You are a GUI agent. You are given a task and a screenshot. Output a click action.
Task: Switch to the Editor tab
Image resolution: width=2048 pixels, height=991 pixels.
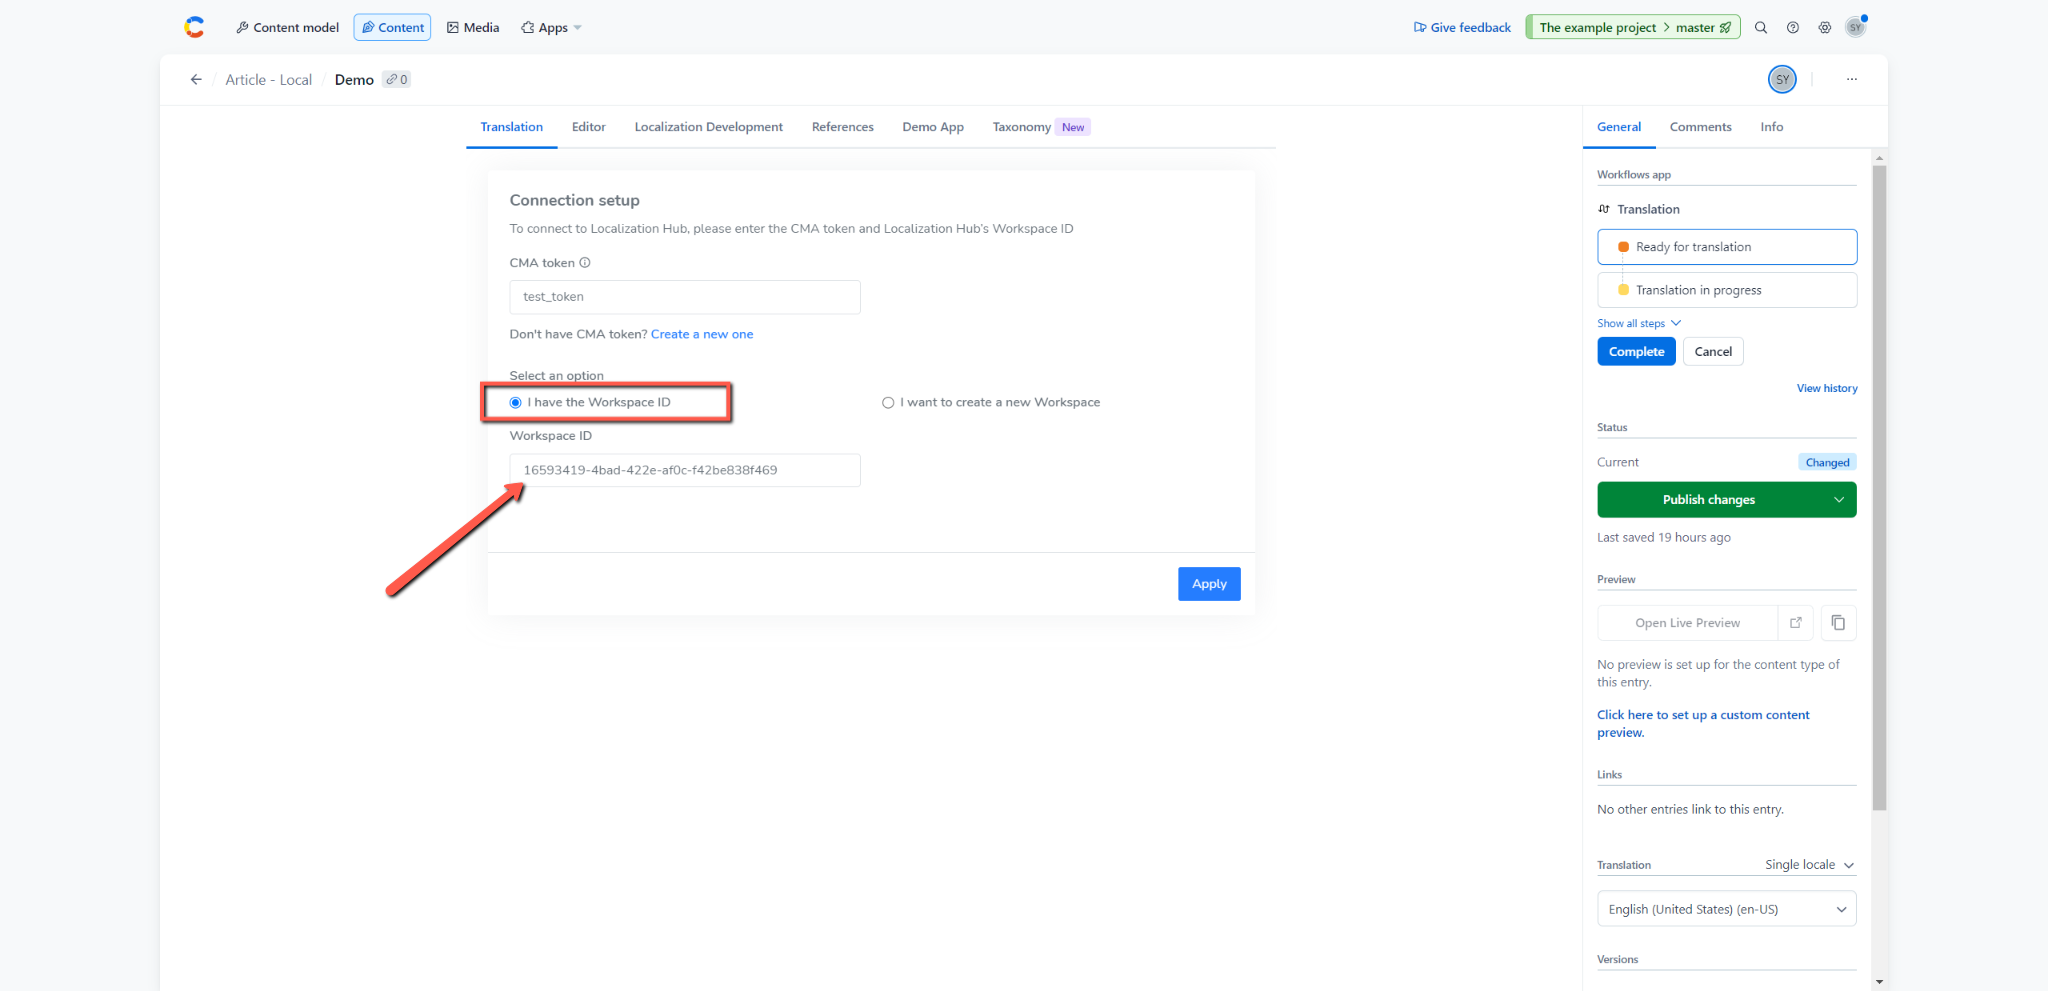tap(589, 127)
